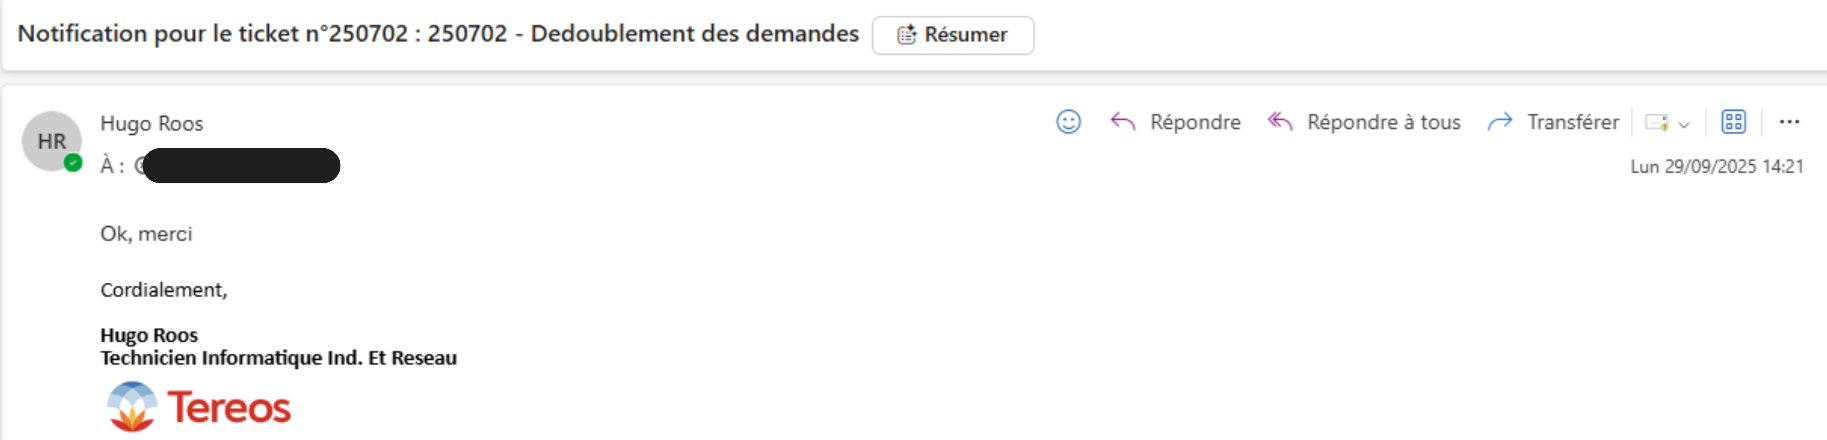Click the envelope quick action icon

pyautogui.click(x=1656, y=123)
